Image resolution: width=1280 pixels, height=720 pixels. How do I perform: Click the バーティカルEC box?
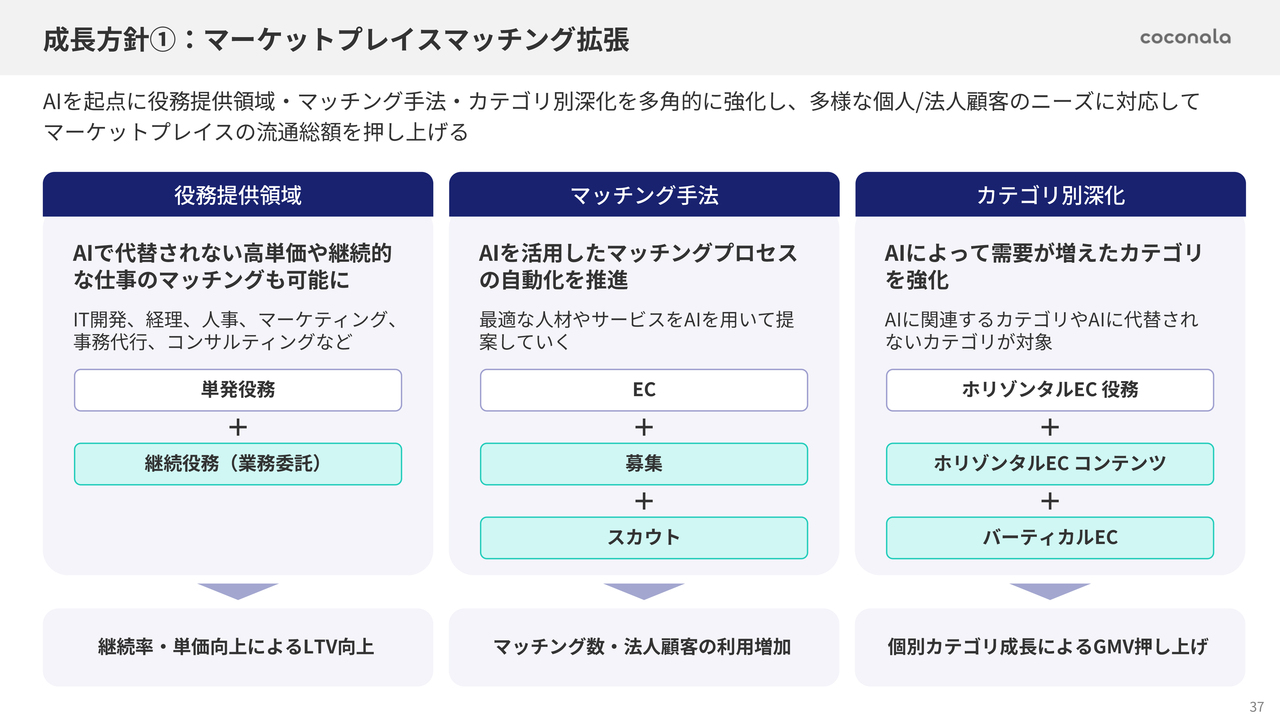[1050, 538]
